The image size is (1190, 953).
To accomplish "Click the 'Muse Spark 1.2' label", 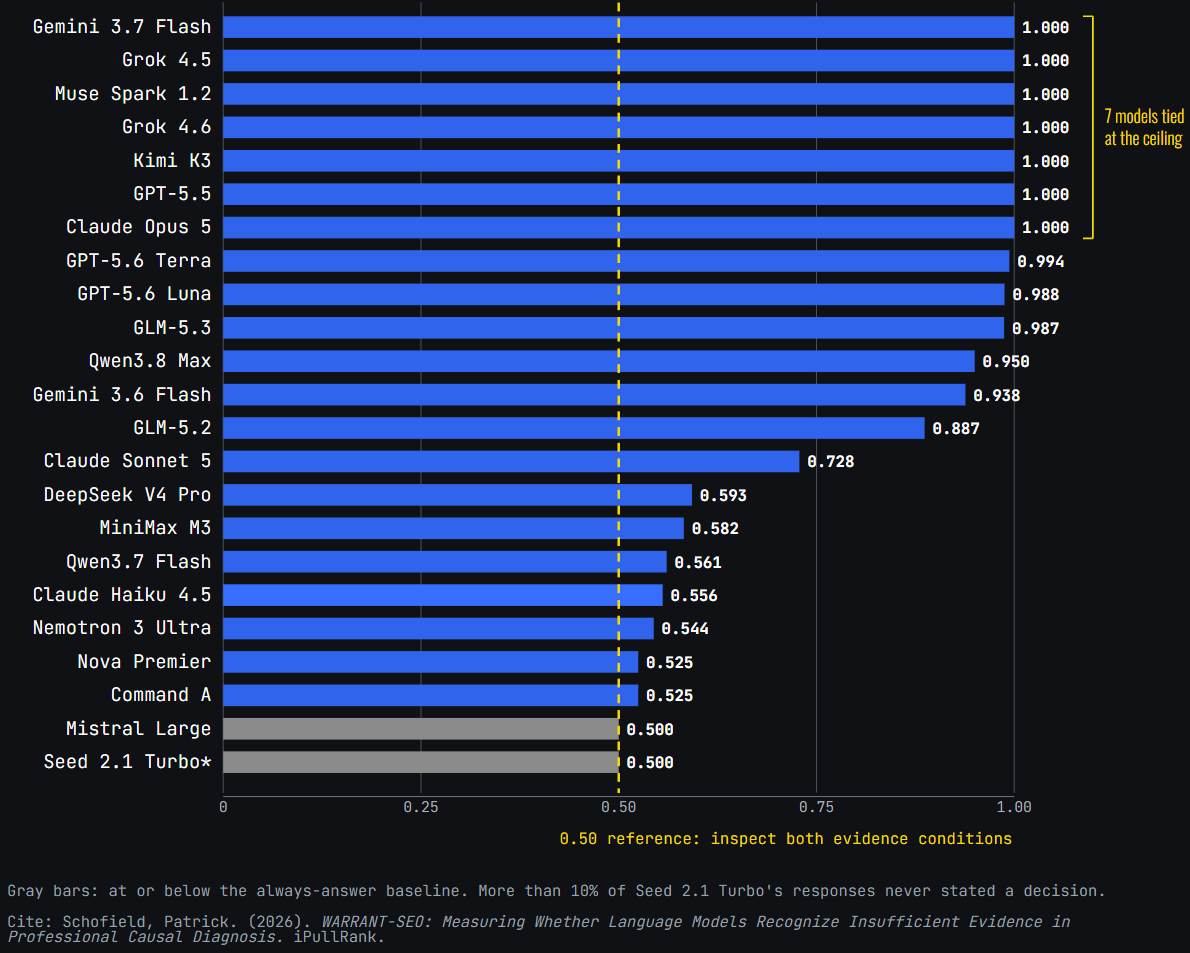I will [x=133, y=93].
